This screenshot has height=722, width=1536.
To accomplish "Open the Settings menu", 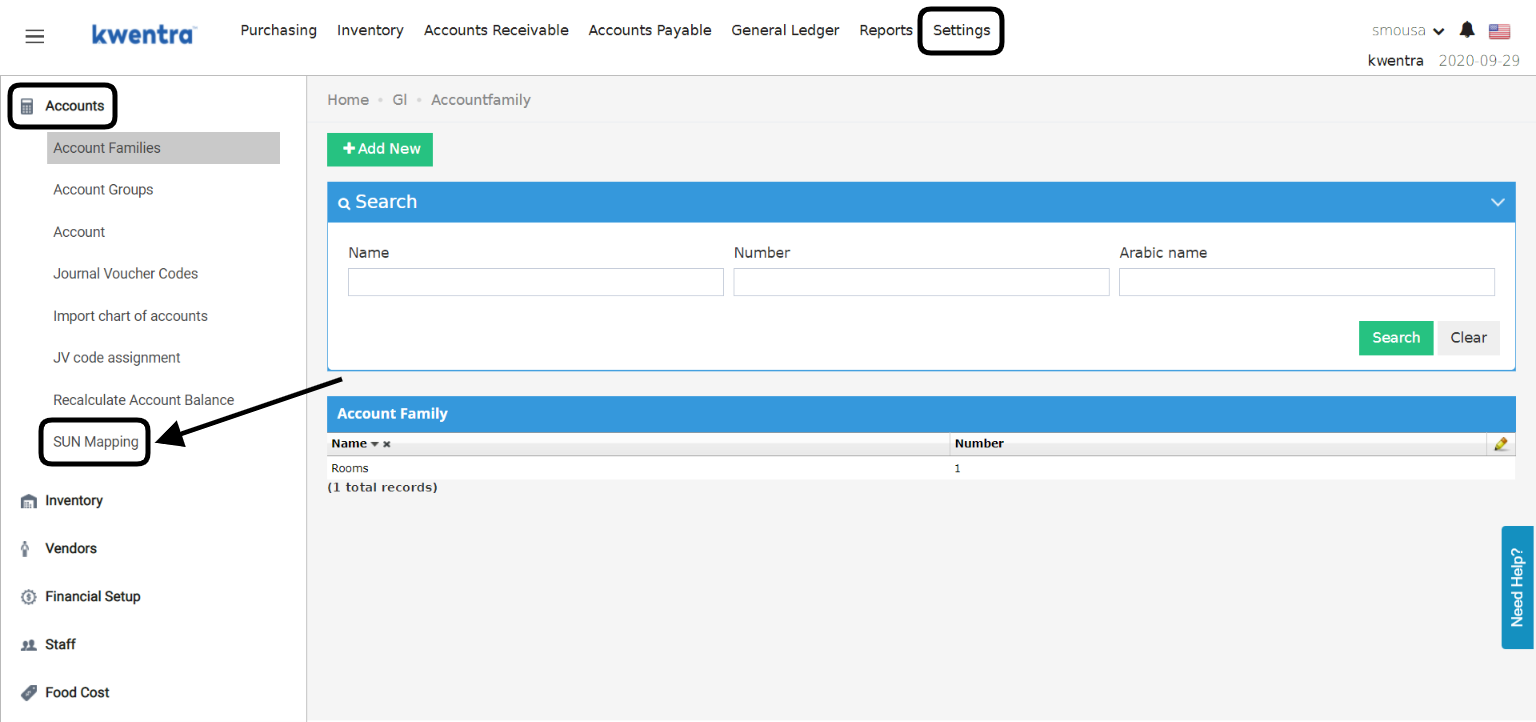I will point(961,30).
